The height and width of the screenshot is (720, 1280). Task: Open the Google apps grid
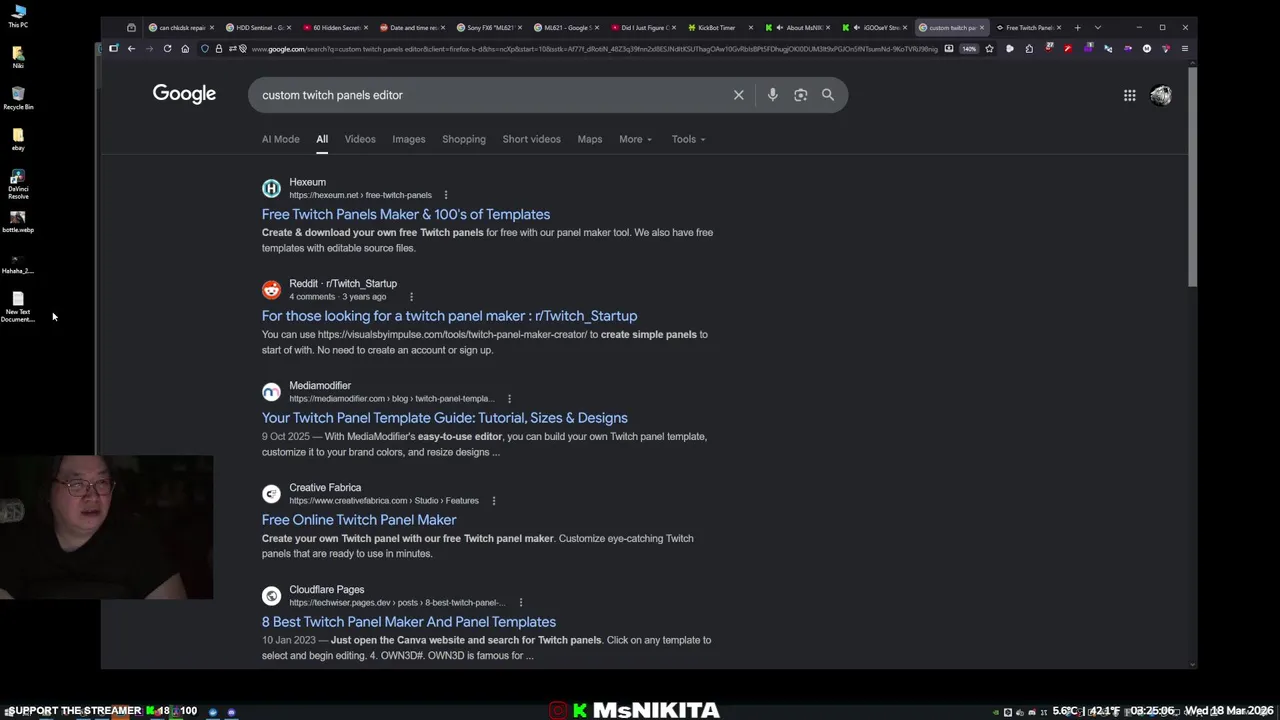click(x=1129, y=95)
